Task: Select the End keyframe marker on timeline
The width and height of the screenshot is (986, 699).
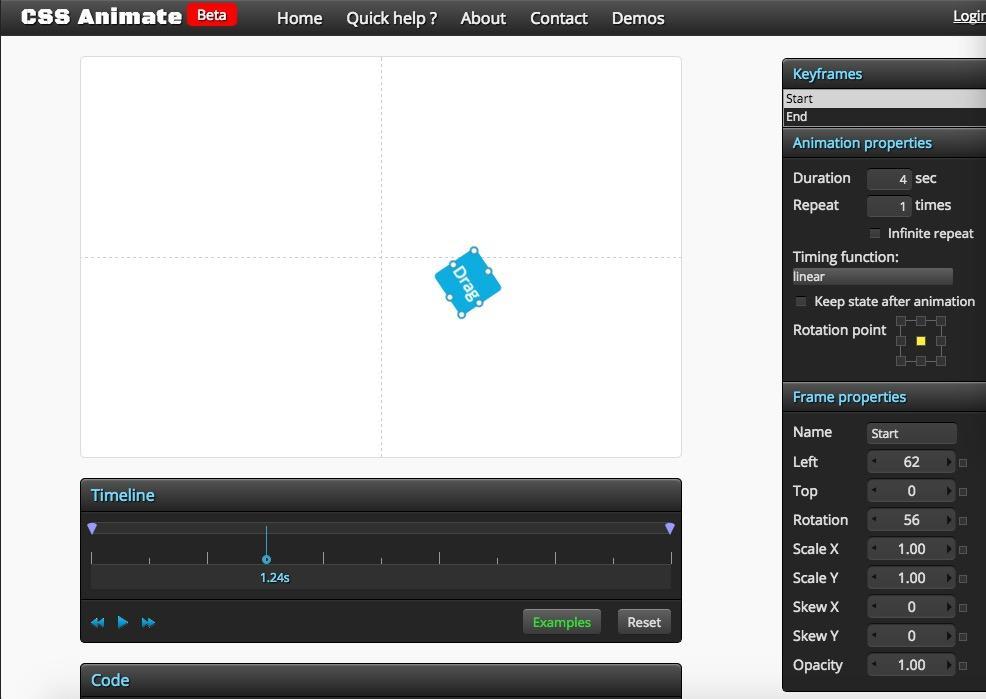Action: pos(670,528)
